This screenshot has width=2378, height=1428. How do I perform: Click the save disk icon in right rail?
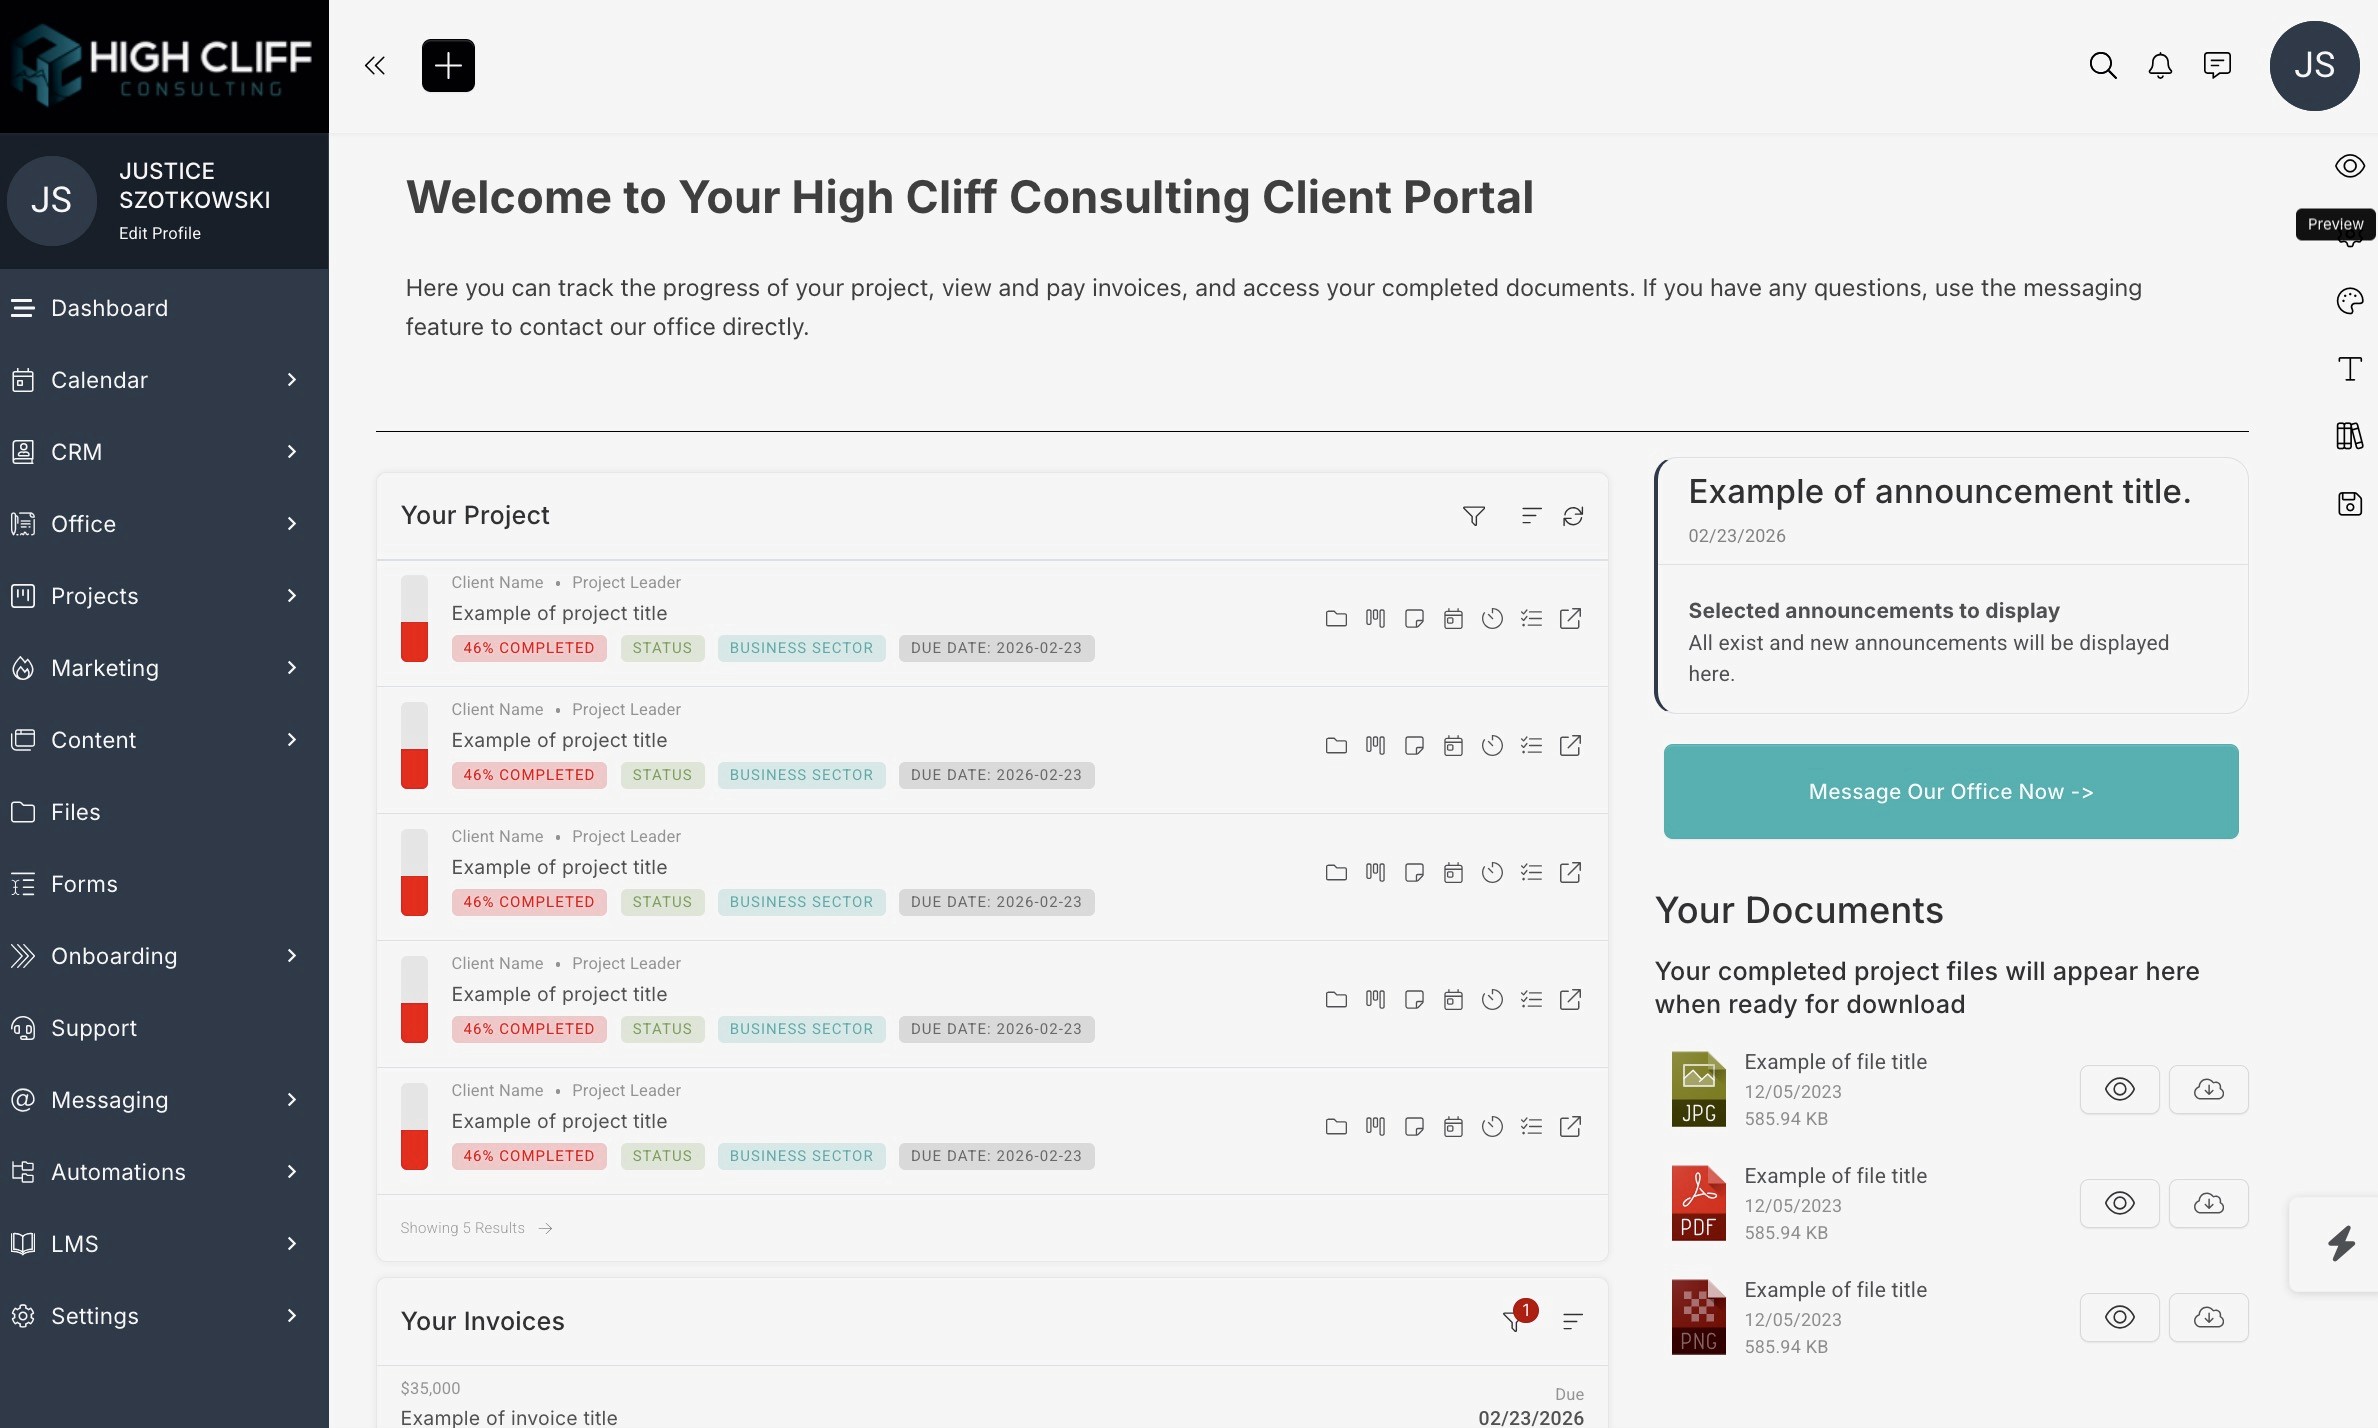tap(2349, 504)
